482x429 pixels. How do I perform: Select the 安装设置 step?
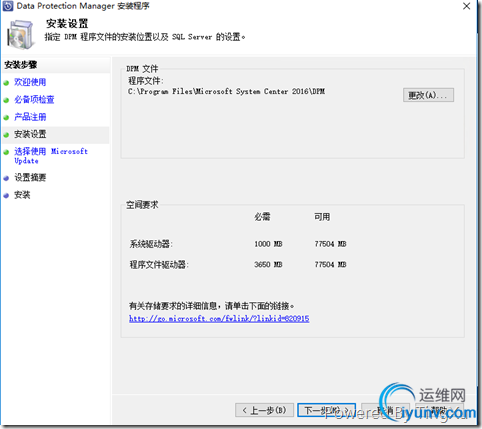coord(30,134)
